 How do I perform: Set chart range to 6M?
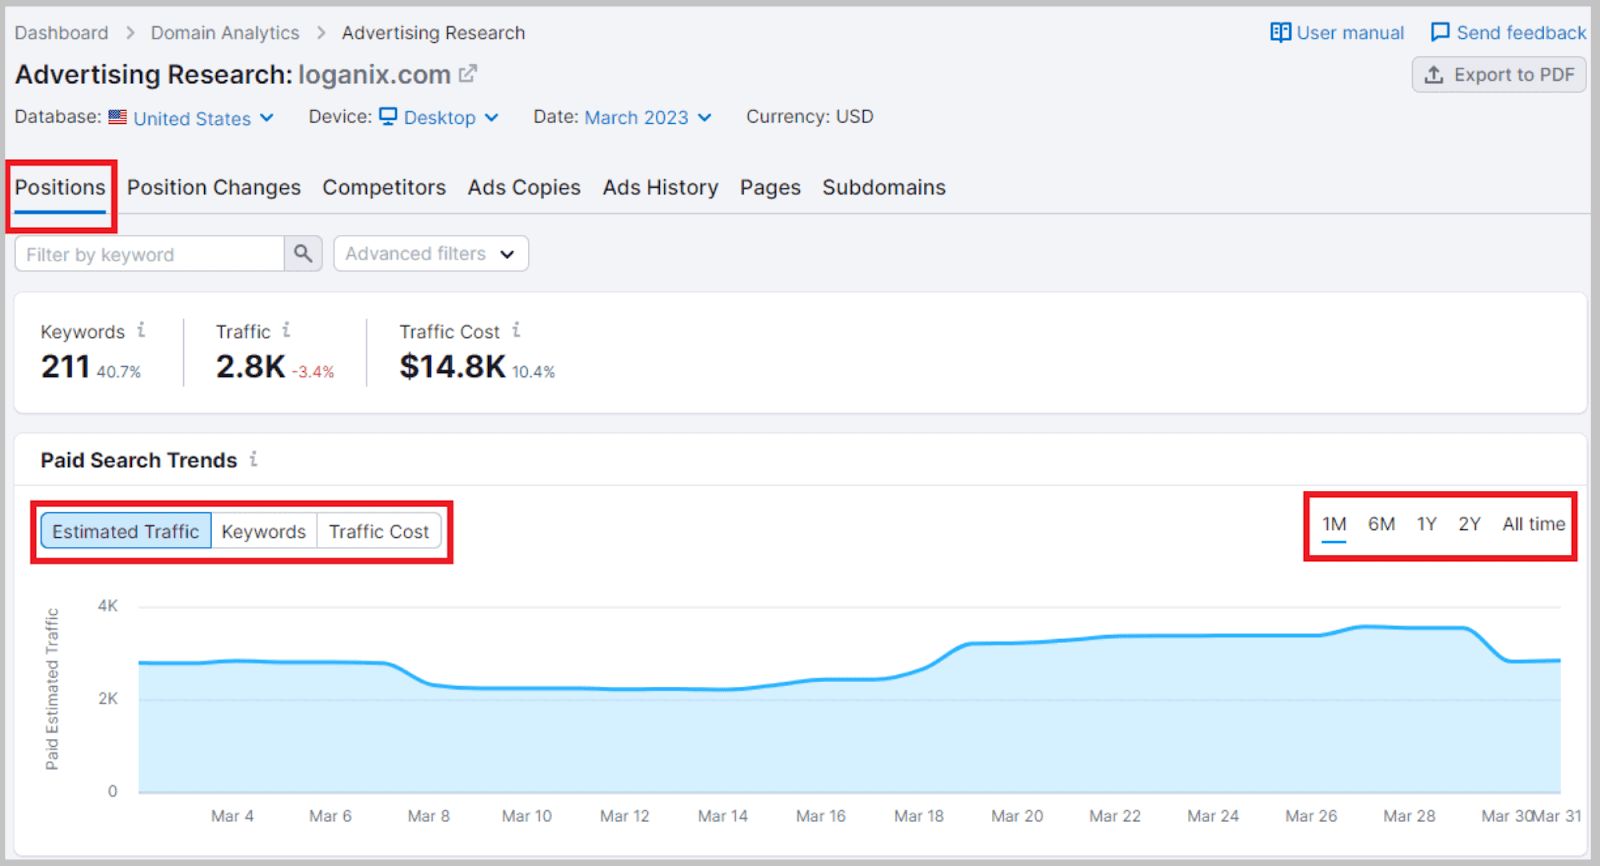point(1381,524)
